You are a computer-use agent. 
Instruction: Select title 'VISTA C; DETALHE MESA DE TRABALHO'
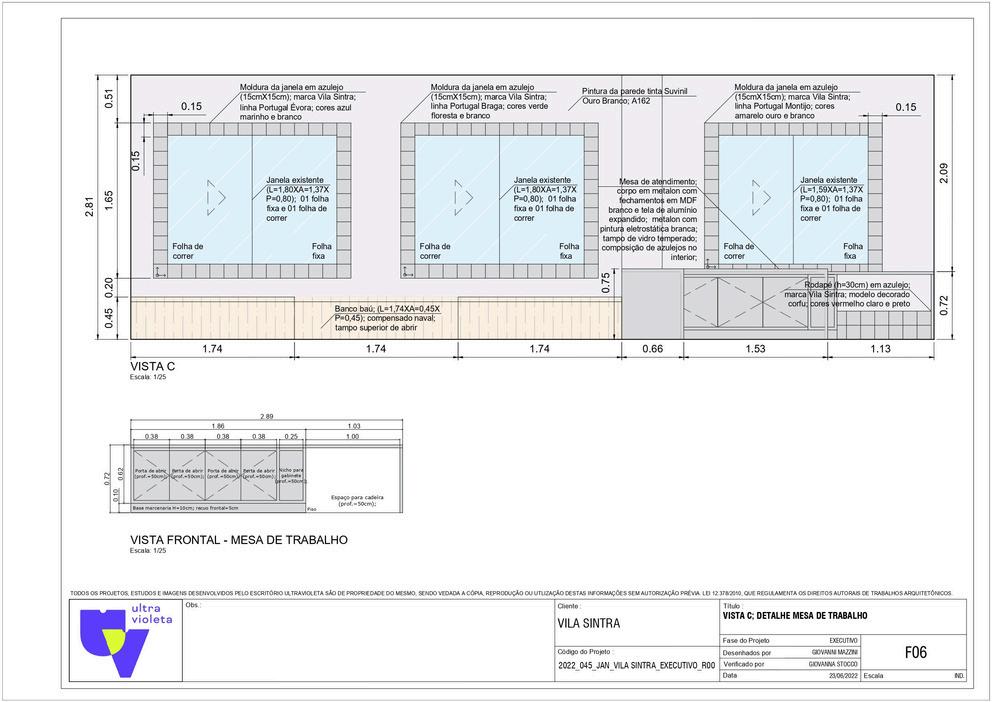pos(795,616)
